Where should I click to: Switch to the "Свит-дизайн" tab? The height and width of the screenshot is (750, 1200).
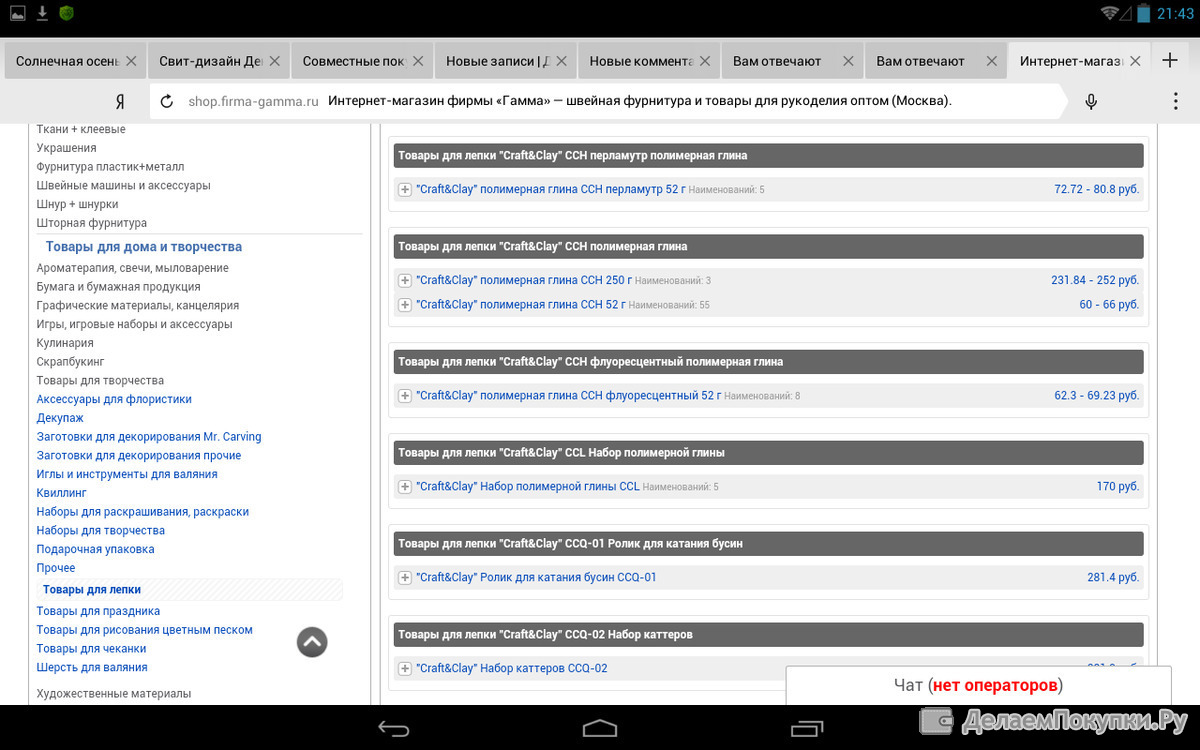219,61
